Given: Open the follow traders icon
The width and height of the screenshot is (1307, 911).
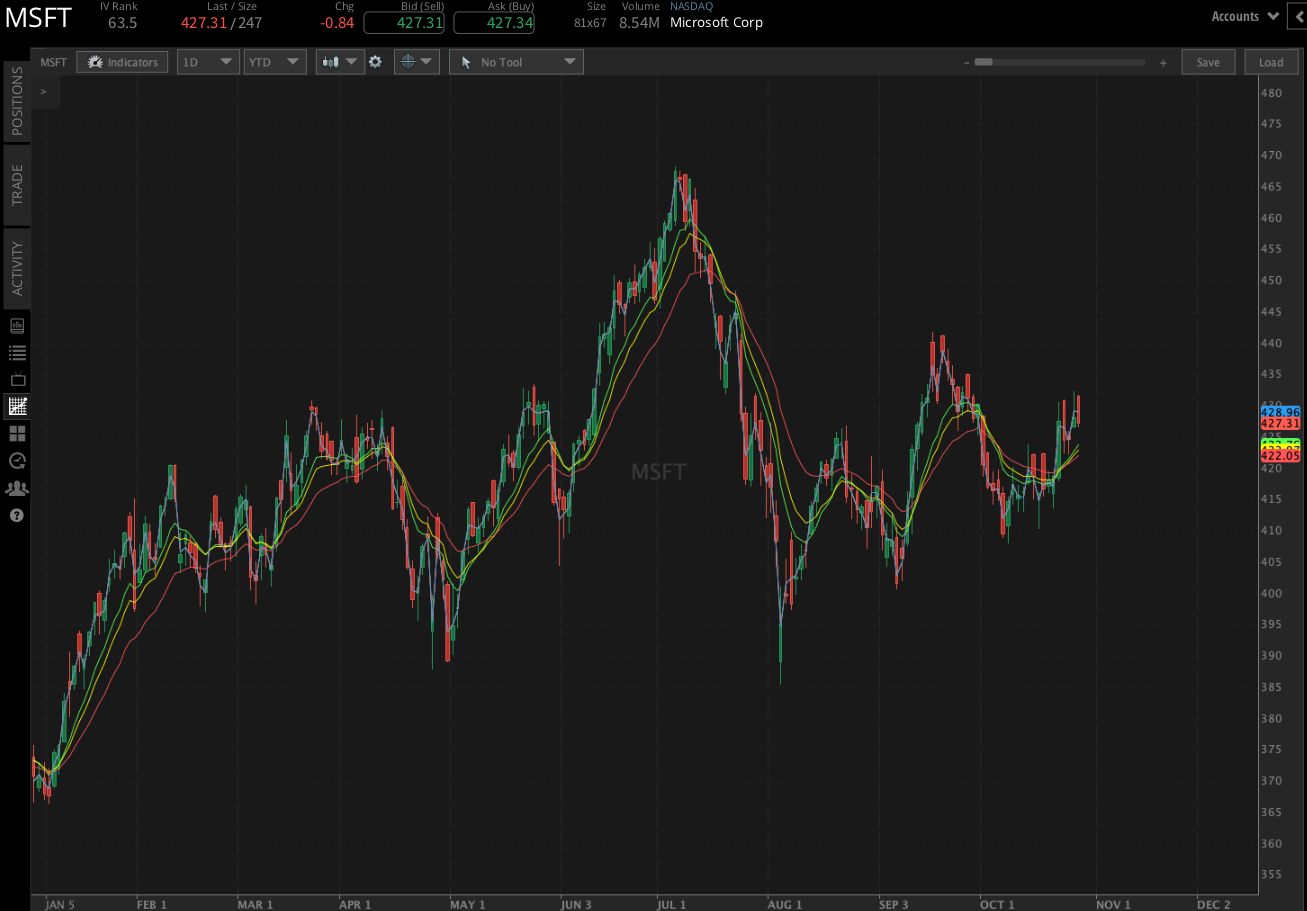Looking at the screenshot, I should pos(16,488).
